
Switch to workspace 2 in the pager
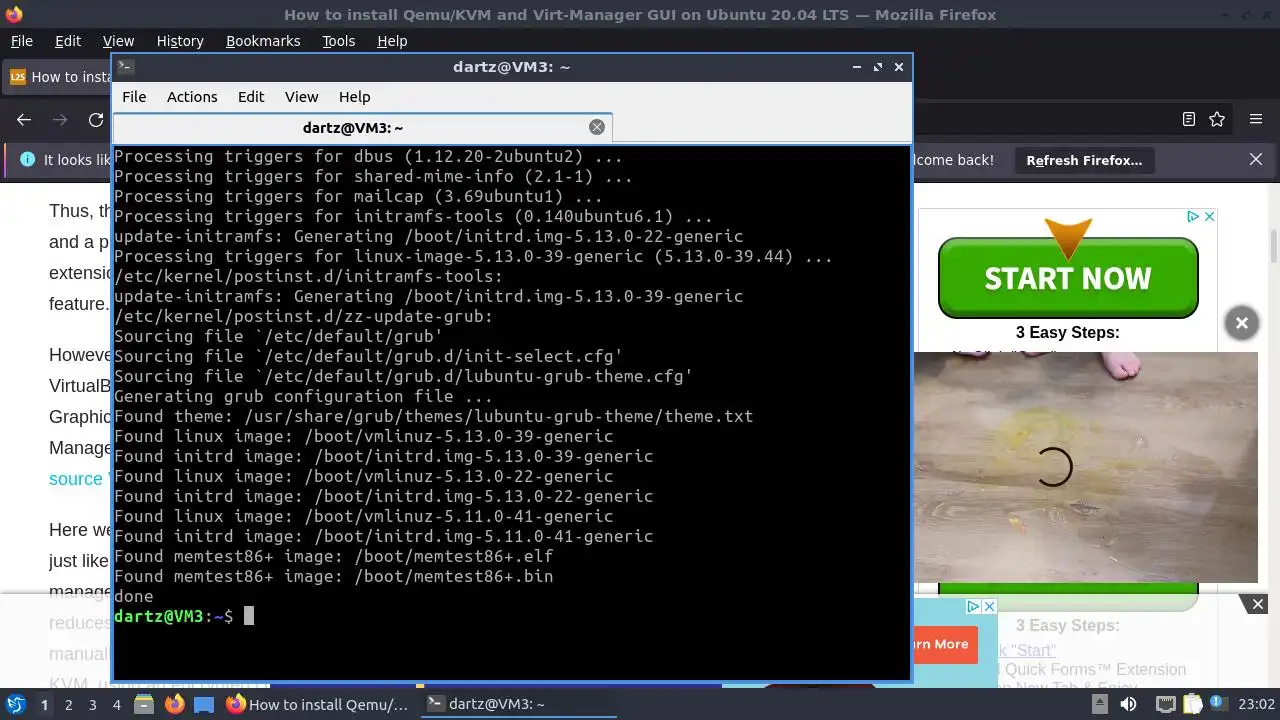click(68, 704)
